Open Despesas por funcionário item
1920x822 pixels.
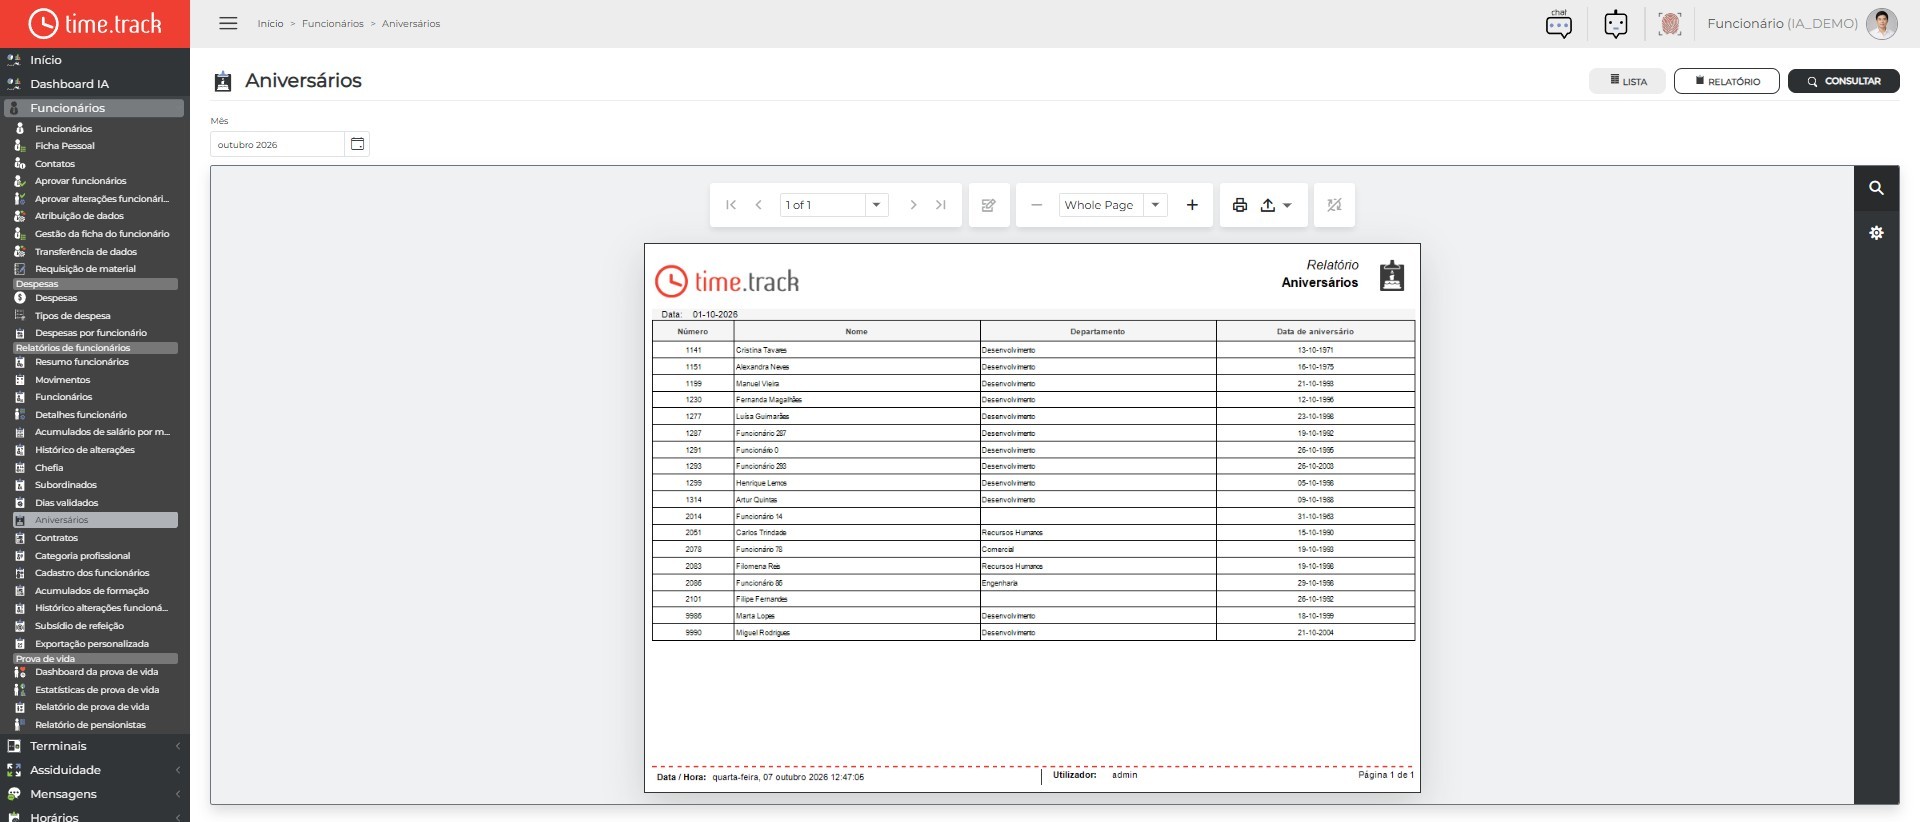[x=91, y=333]
